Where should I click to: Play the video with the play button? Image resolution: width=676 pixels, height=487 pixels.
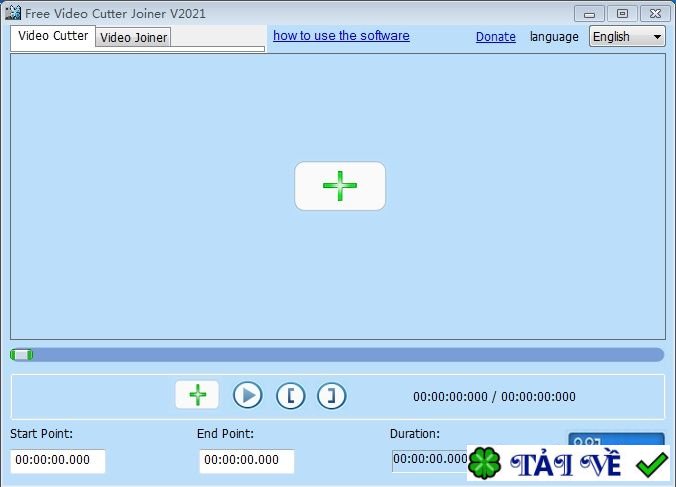[247, 395]
